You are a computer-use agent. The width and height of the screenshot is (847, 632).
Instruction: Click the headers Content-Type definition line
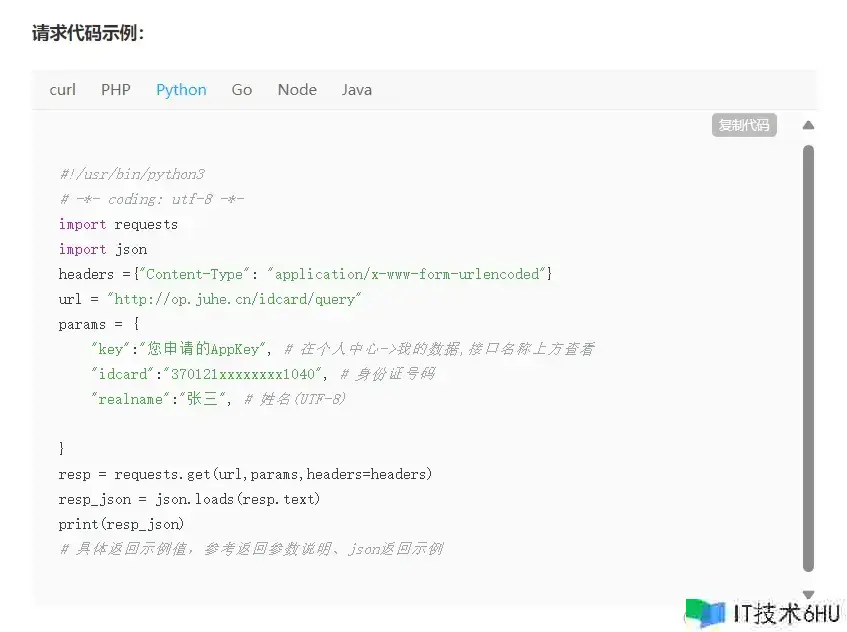click(x=305, y=274)
